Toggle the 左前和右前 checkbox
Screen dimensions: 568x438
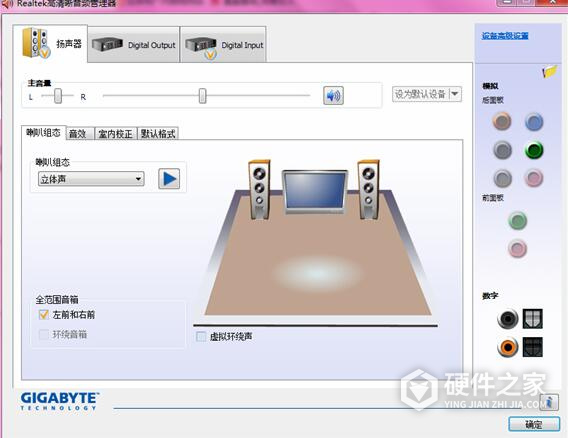coord(43,314)
